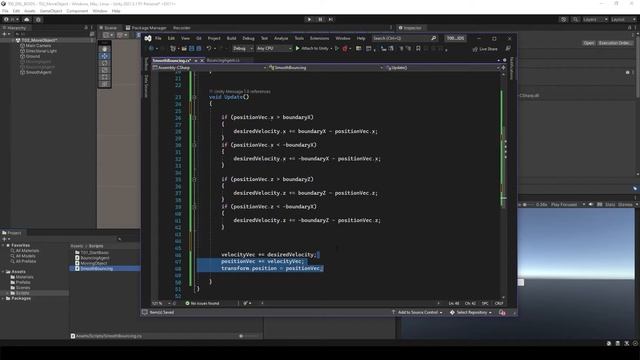Image resolution: width=640 pixels, height=360 pixels.
Task: Click the bookmark icon in VS toolbar
Action: click(418, 49)
